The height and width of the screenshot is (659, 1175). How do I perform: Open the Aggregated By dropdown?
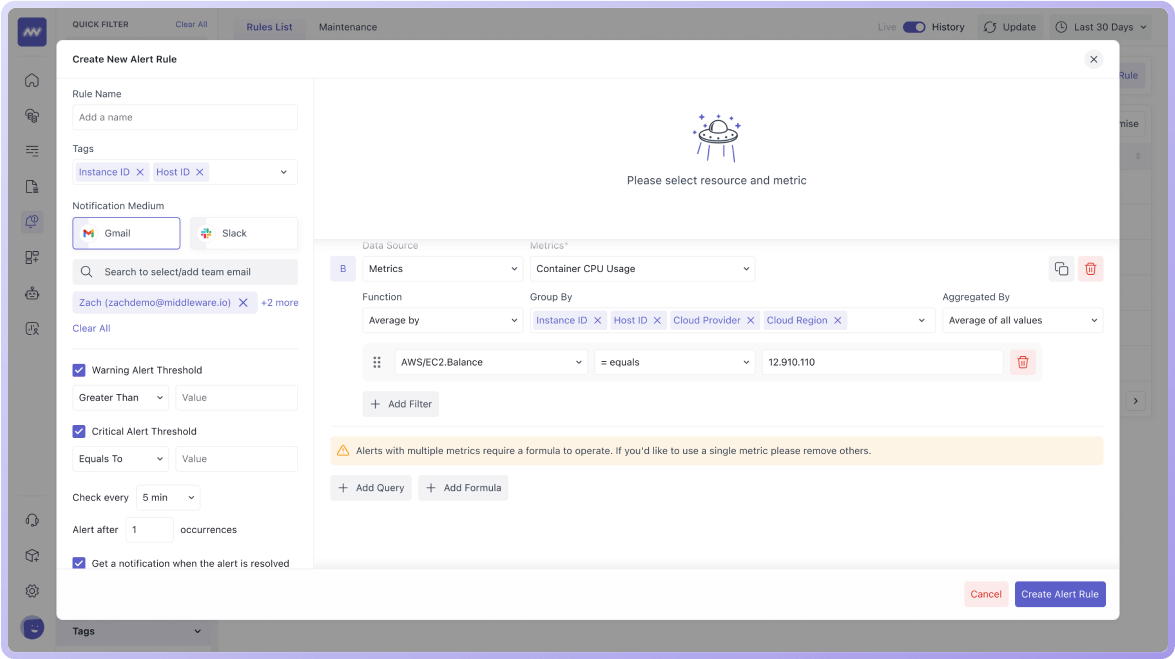(x=1023, y=320)
